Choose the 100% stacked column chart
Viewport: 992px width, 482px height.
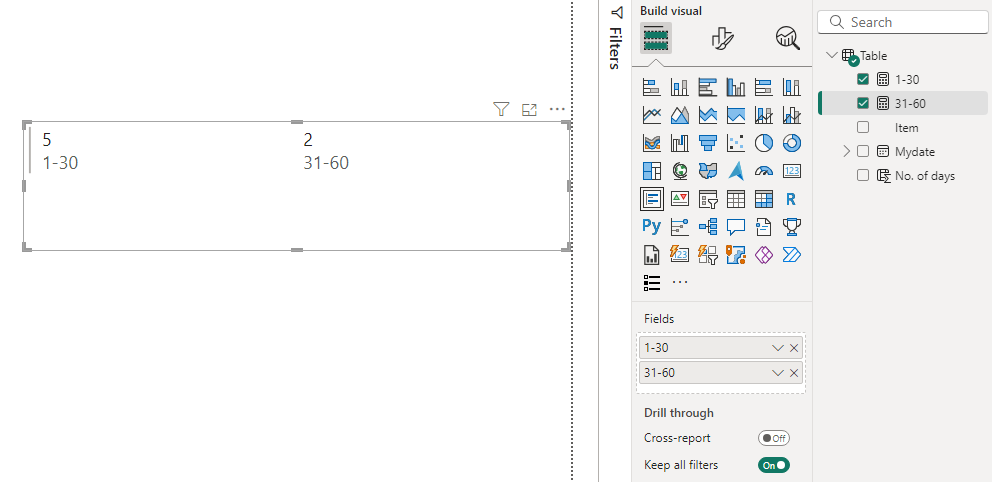791,87
